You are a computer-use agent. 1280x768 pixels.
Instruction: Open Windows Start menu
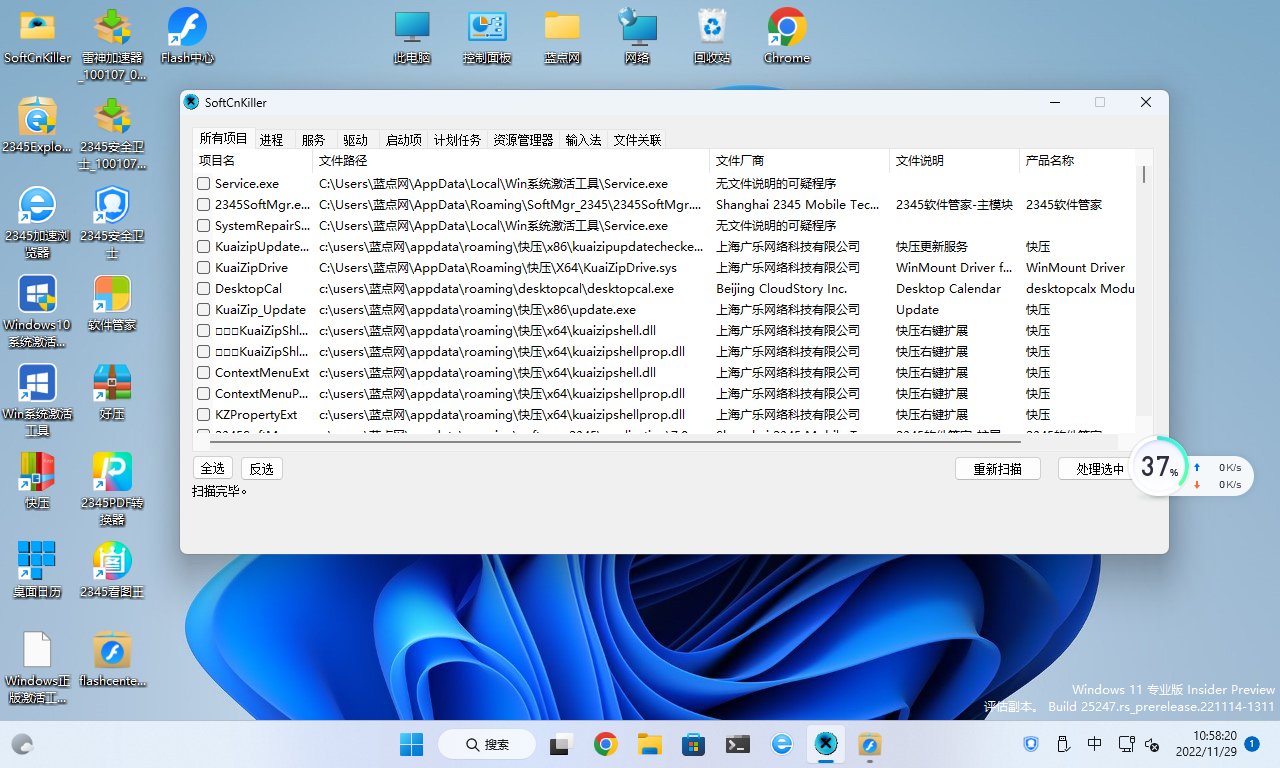pos(412,744)
